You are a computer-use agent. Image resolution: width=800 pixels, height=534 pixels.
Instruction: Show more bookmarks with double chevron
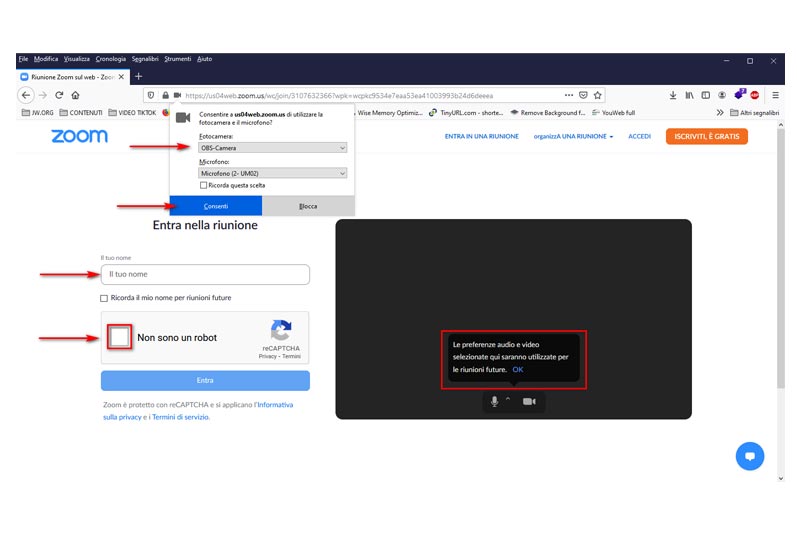coord(719,113)
